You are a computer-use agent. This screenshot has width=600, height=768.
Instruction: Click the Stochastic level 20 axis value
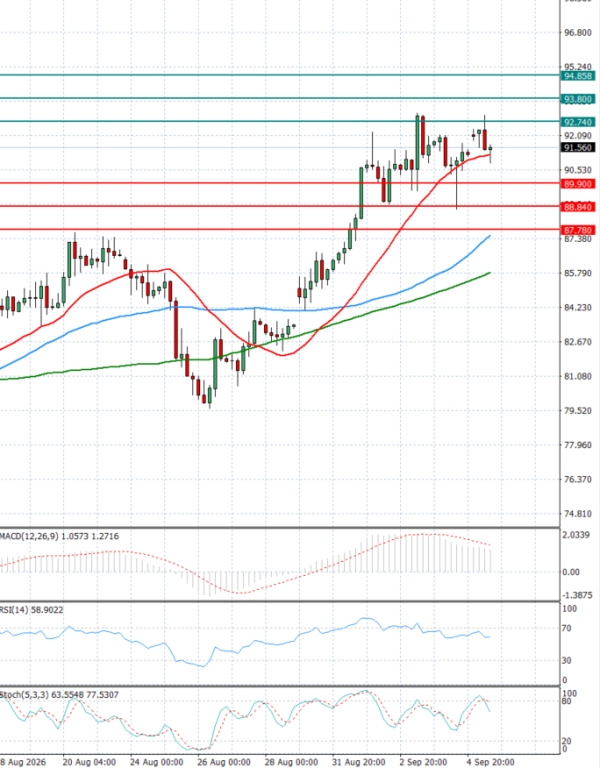(x=567, y=742)
